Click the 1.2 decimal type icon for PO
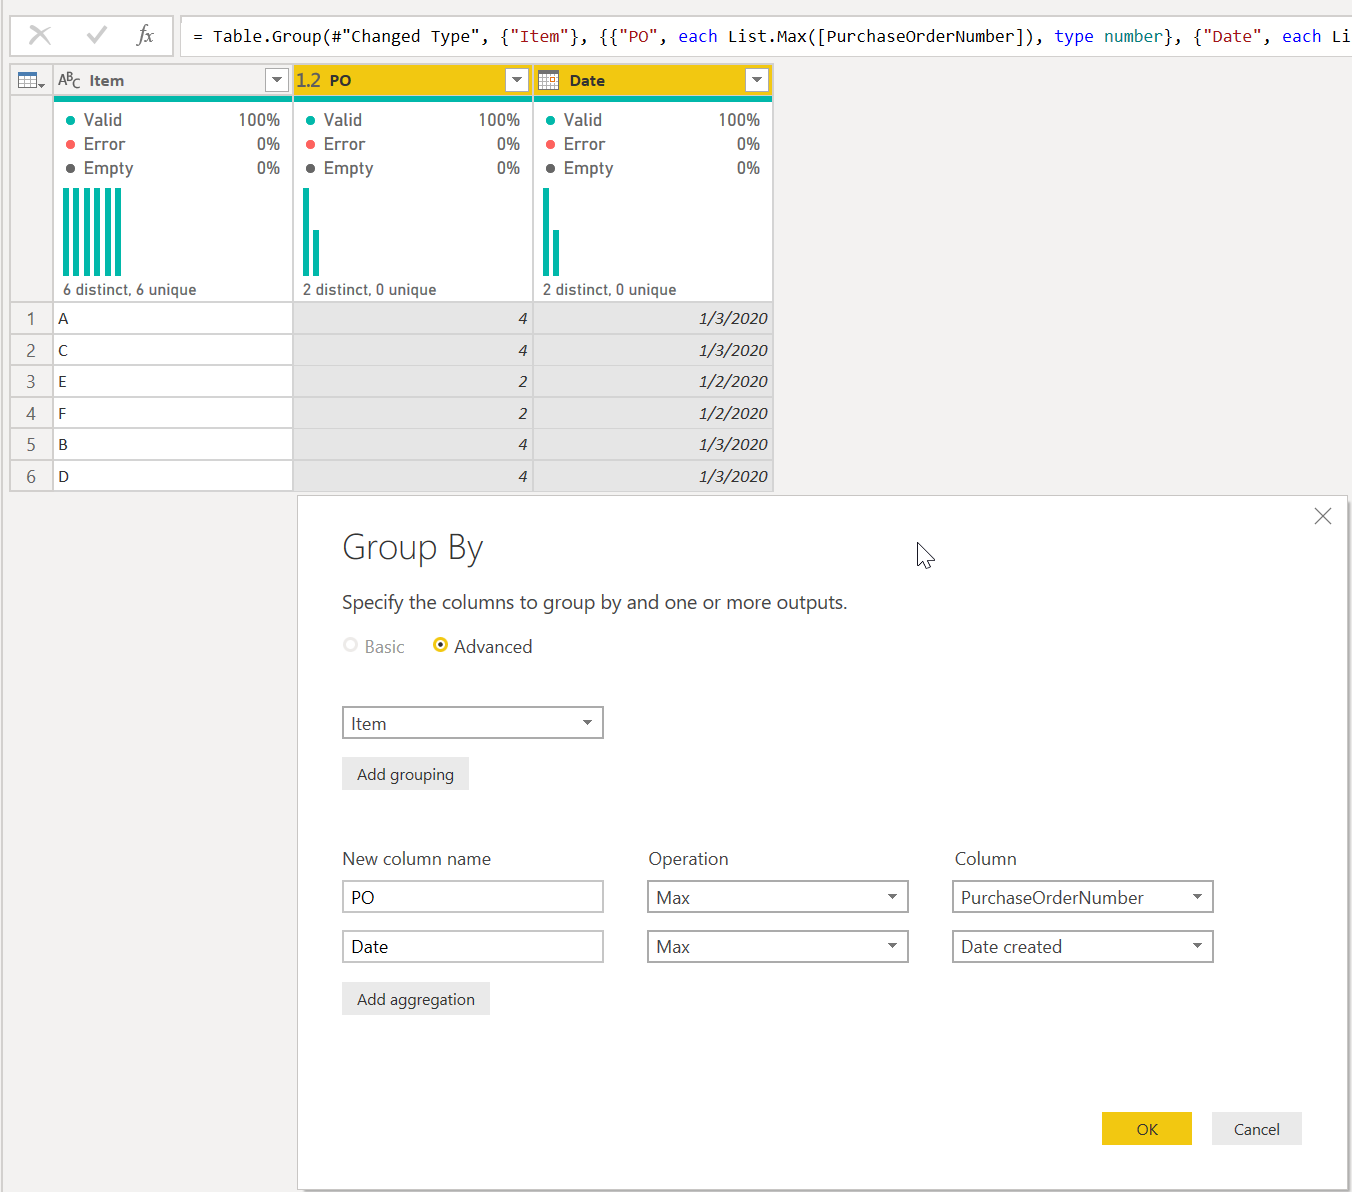The image size is (1352, 1192). (x=308, y=80)
